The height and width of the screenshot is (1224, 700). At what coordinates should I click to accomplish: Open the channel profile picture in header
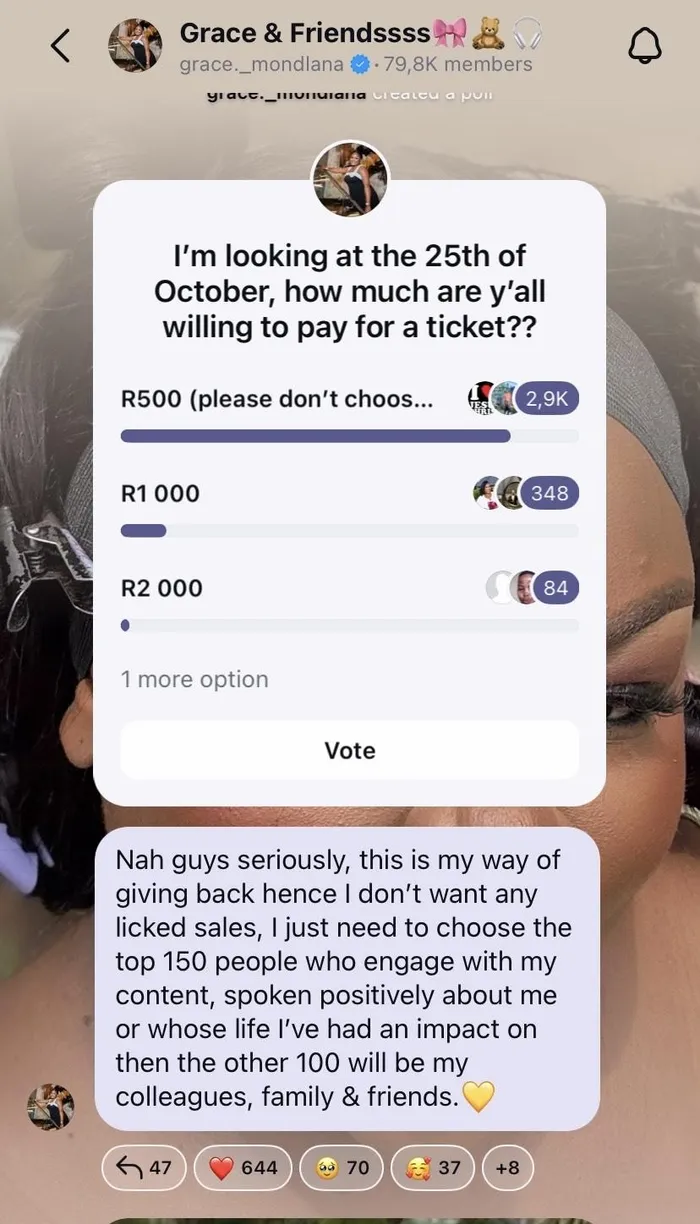135,46
